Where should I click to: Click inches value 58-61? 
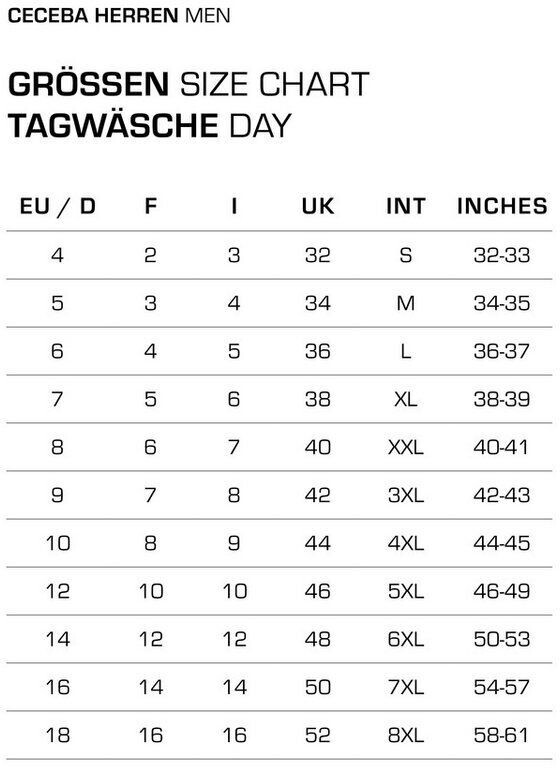pos(502,735)
